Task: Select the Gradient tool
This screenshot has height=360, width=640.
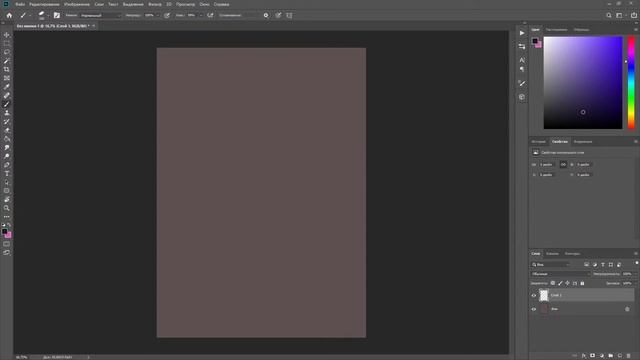Action: (x=7, y=139)
